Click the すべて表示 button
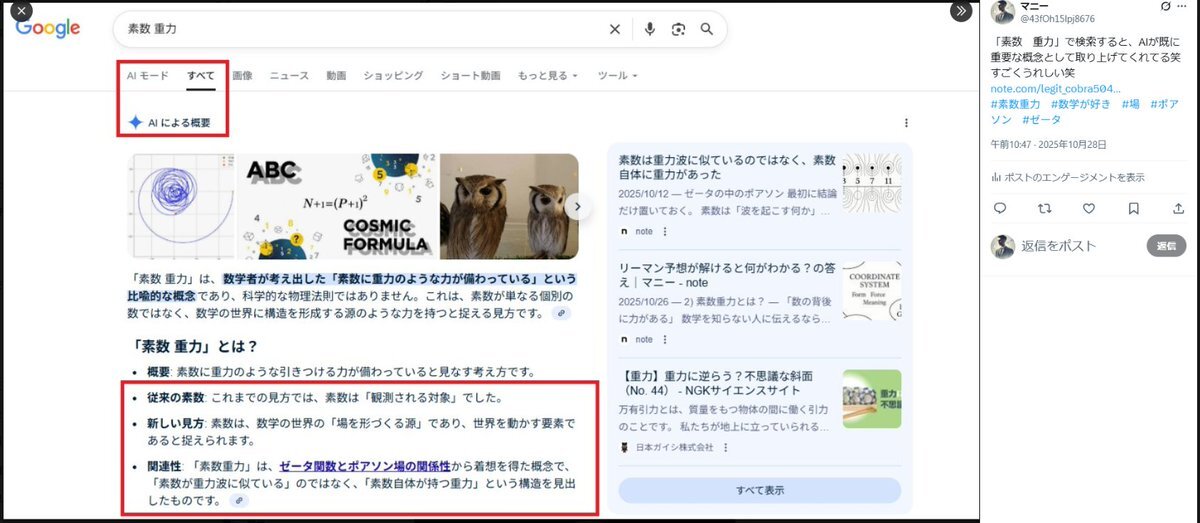Screen dimensions: 1200x523 pyautogui.click(x=759, y=490)
